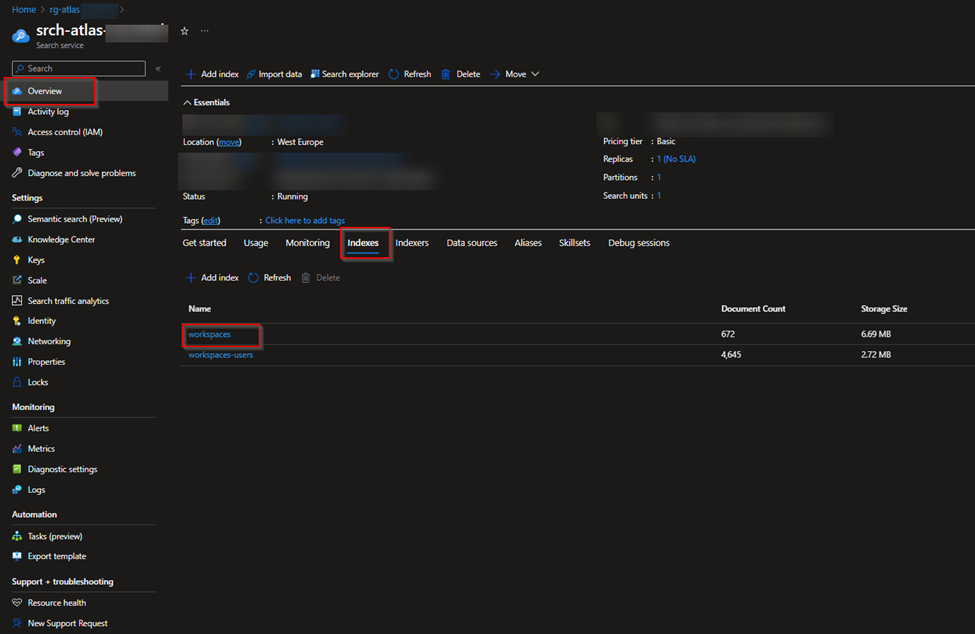Open Access control (IAM) icon
975x634 pixels.
17,132
